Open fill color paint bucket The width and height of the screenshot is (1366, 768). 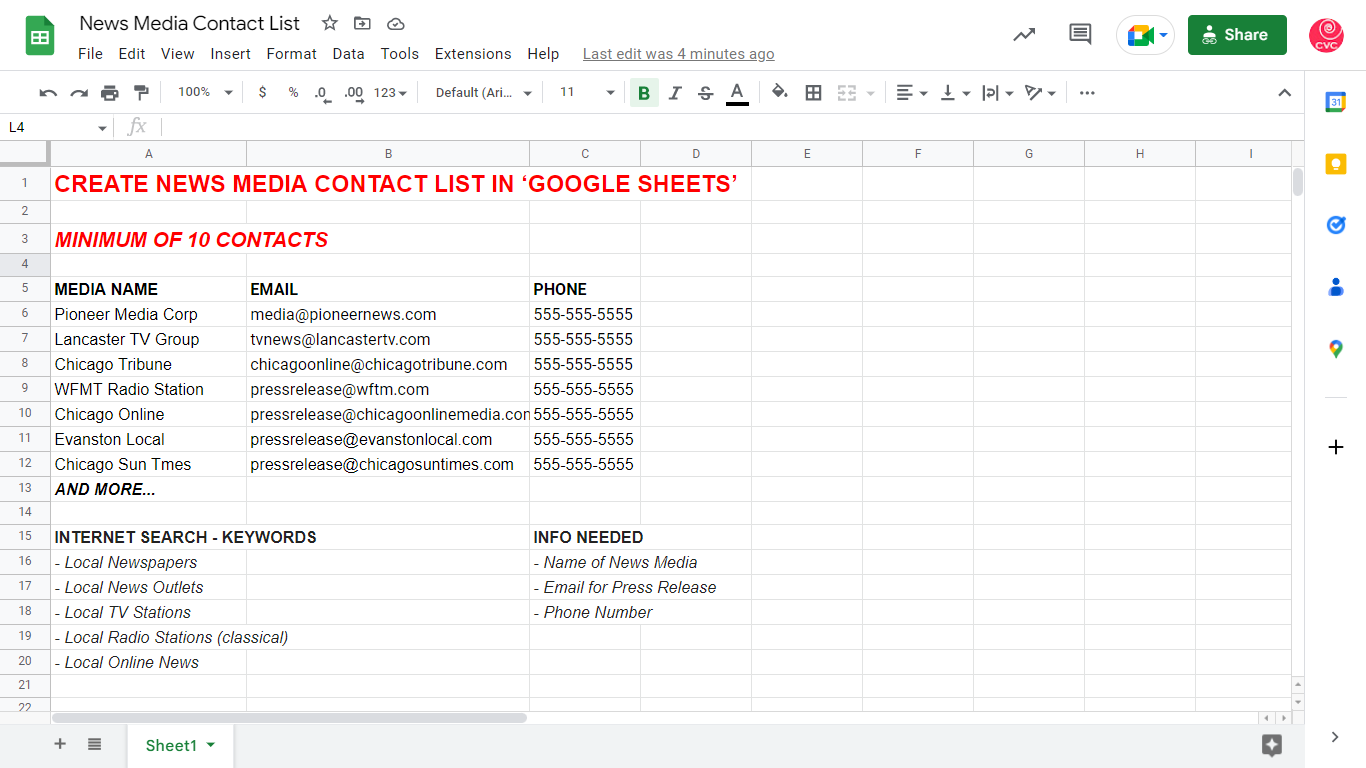(x=780, y=93)
